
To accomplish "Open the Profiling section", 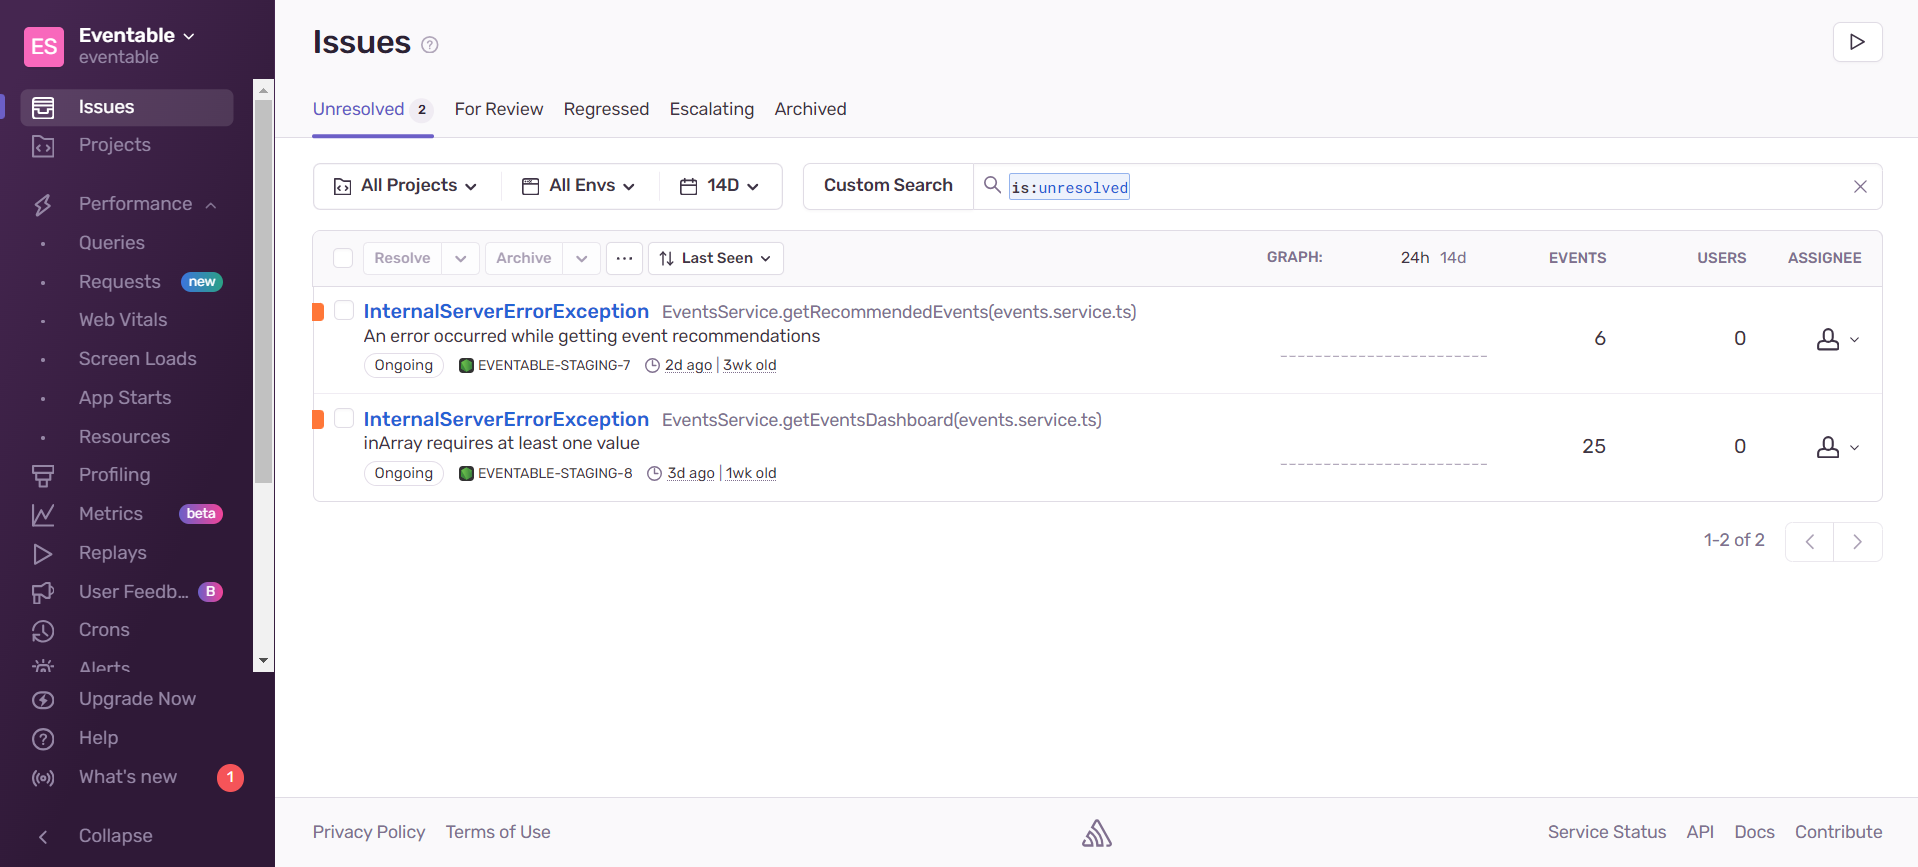I will tap(115, 475).
